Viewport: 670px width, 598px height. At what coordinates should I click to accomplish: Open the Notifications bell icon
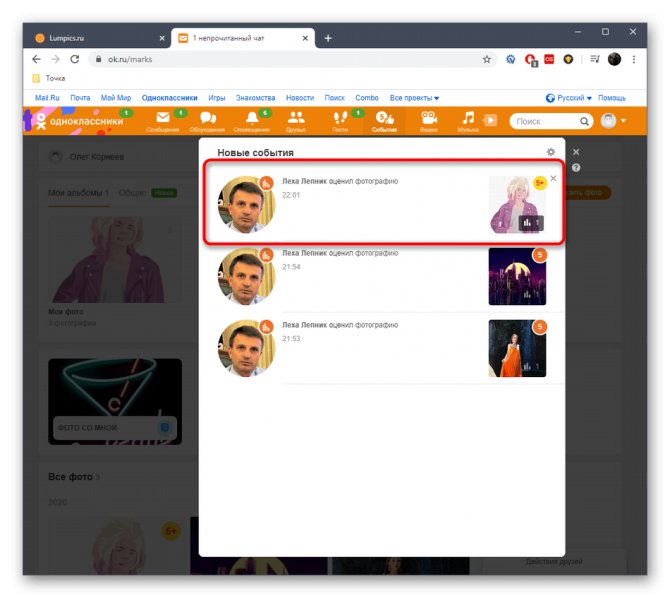[x=252, y=118]
